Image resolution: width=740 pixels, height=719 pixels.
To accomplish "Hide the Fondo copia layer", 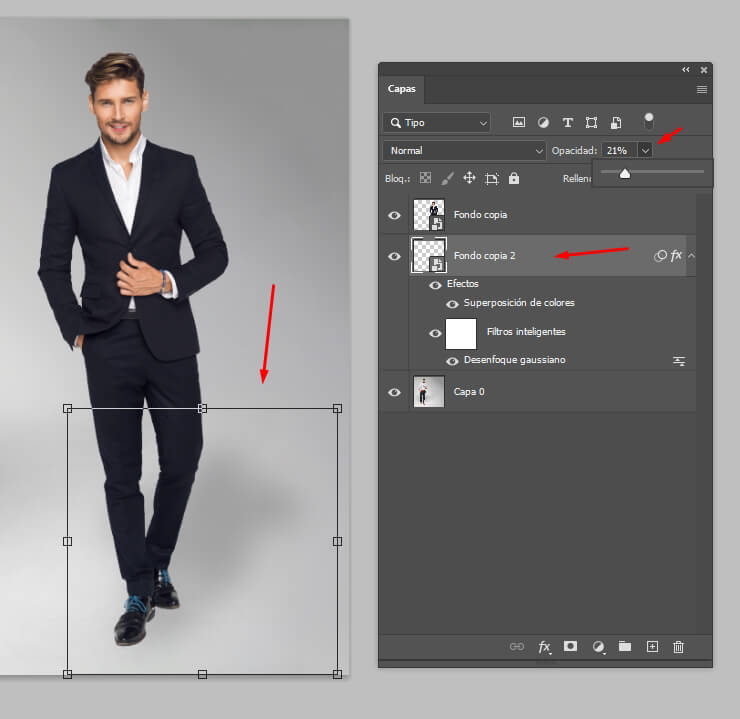I will pyautogui.click(x=395, y=215).
